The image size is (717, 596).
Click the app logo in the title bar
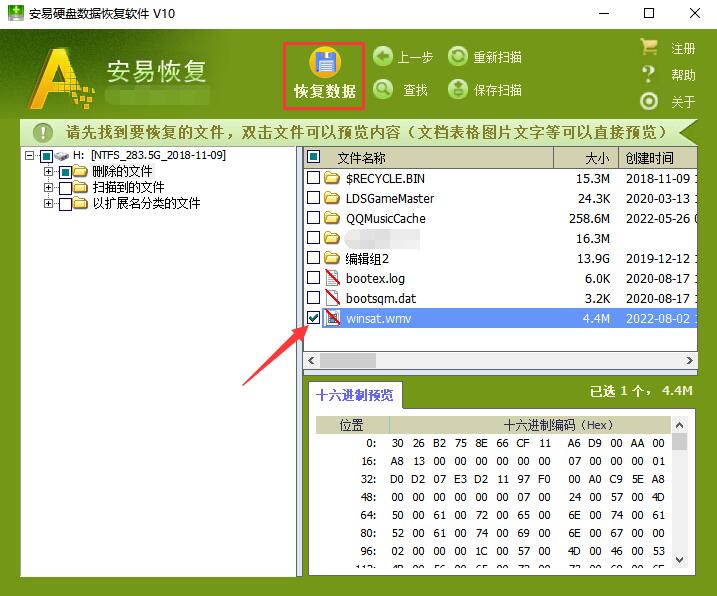click(16, 13)
